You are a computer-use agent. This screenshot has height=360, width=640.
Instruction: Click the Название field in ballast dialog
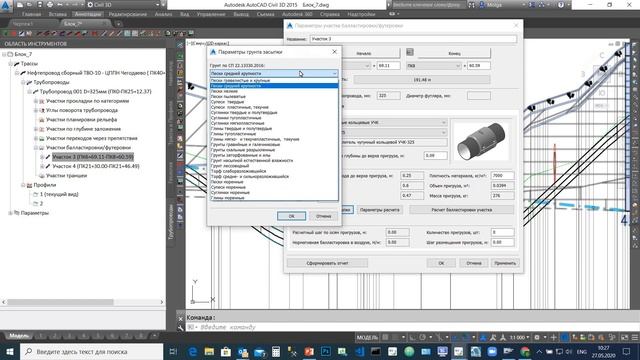point(413,39)
